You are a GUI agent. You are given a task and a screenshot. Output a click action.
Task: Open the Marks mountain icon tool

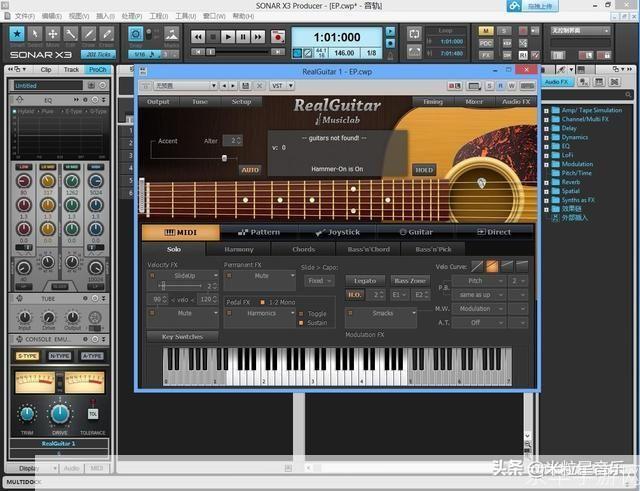click(x=171, y=34)
